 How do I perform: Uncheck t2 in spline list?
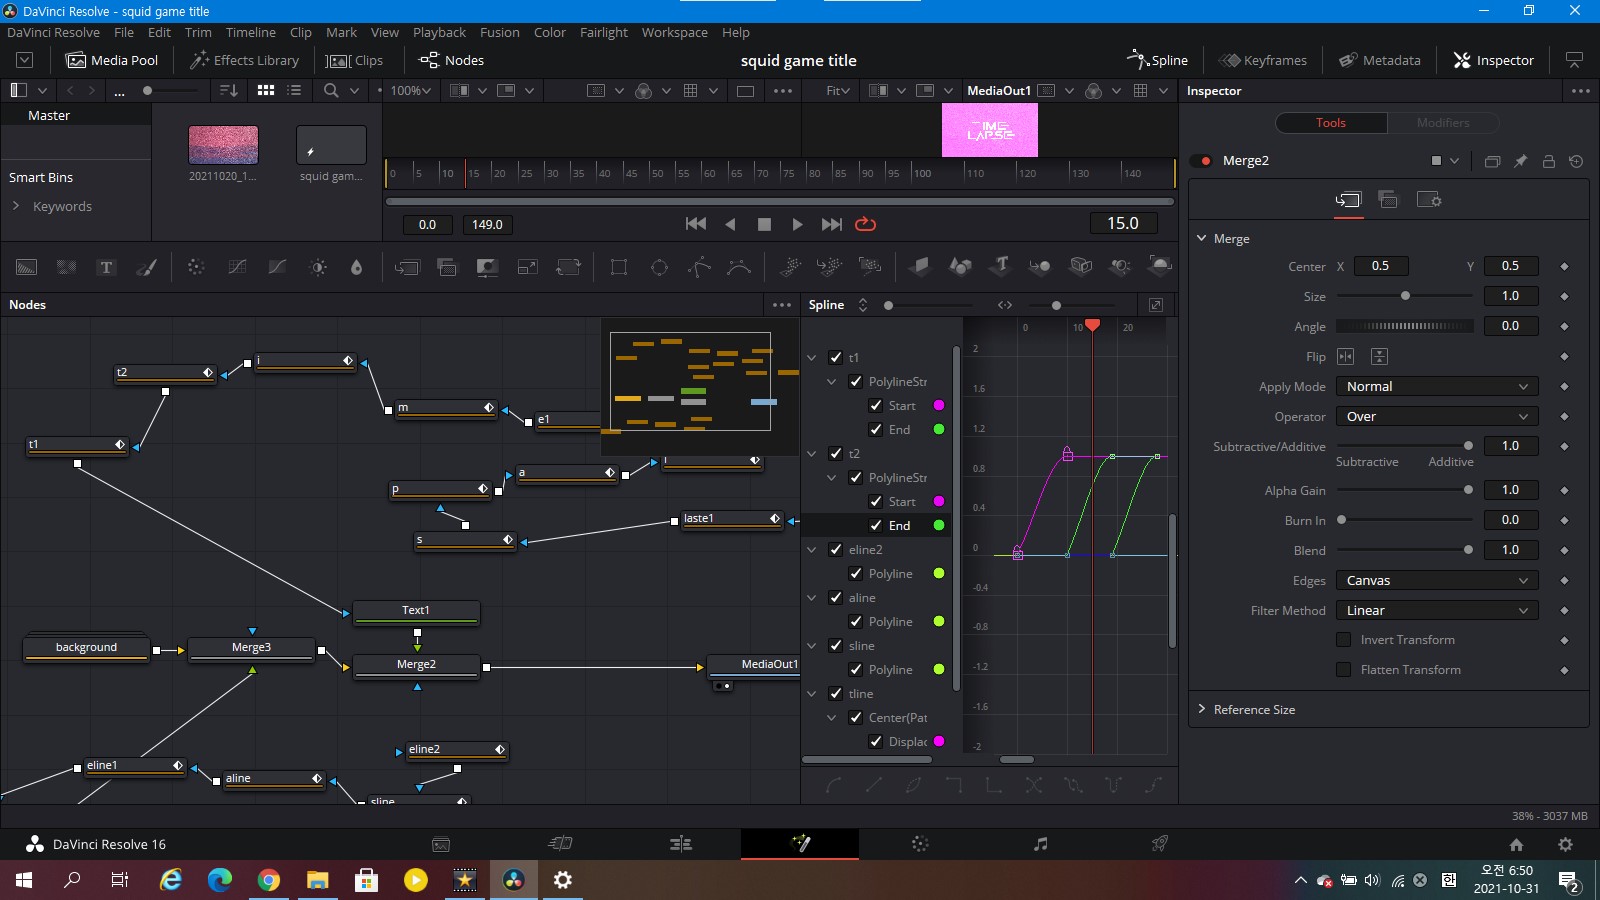pyautogui.click(x=836, y=453)
